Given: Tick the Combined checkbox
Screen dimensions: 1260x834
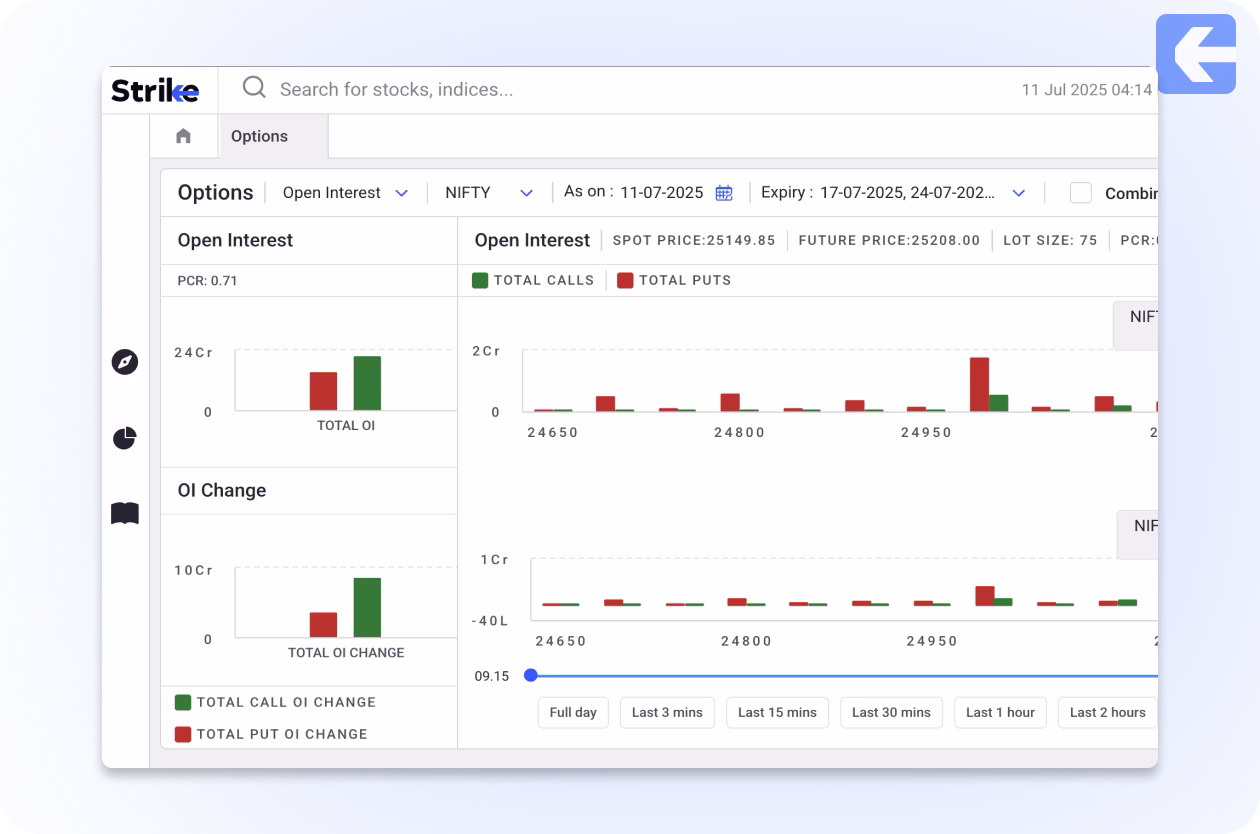Looking at the screenshot, I should tap(1080, 193).
